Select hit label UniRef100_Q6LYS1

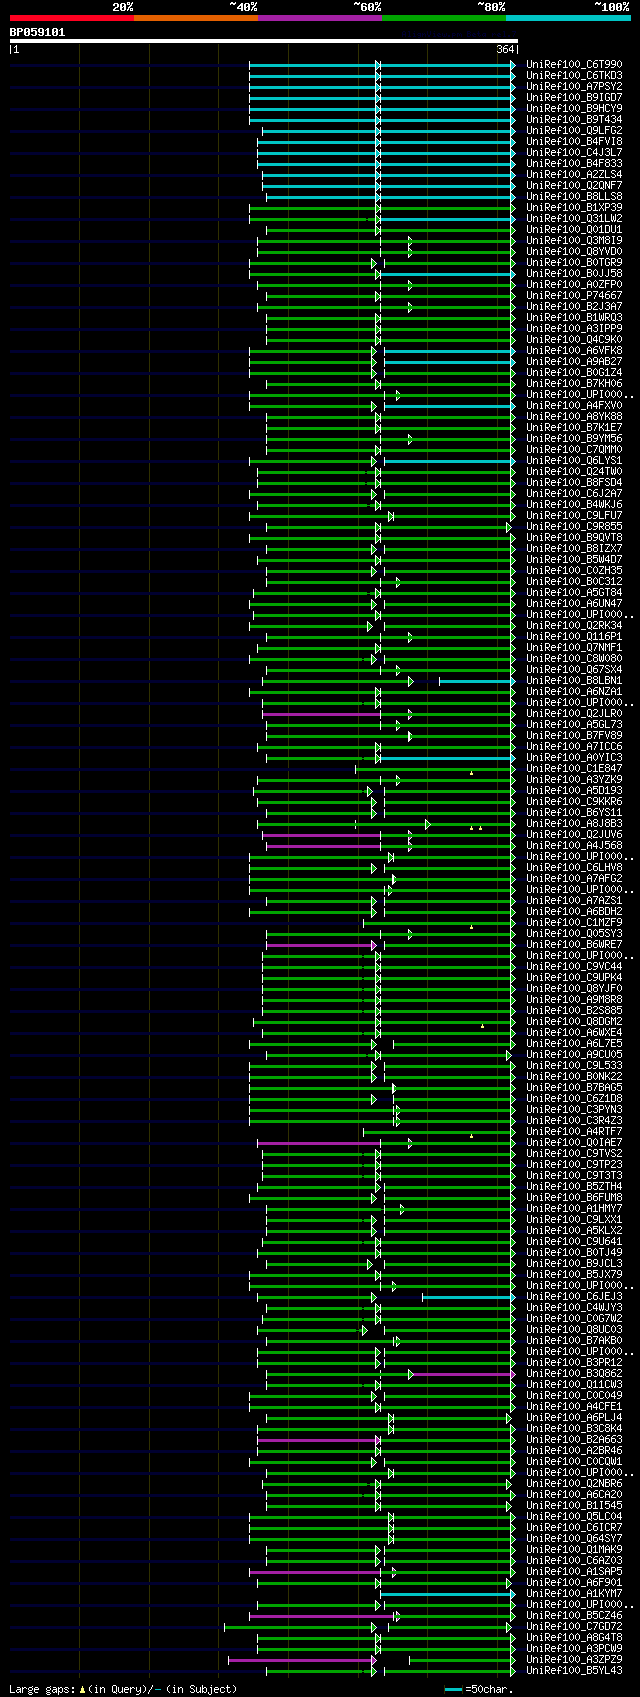coord(574,460)
